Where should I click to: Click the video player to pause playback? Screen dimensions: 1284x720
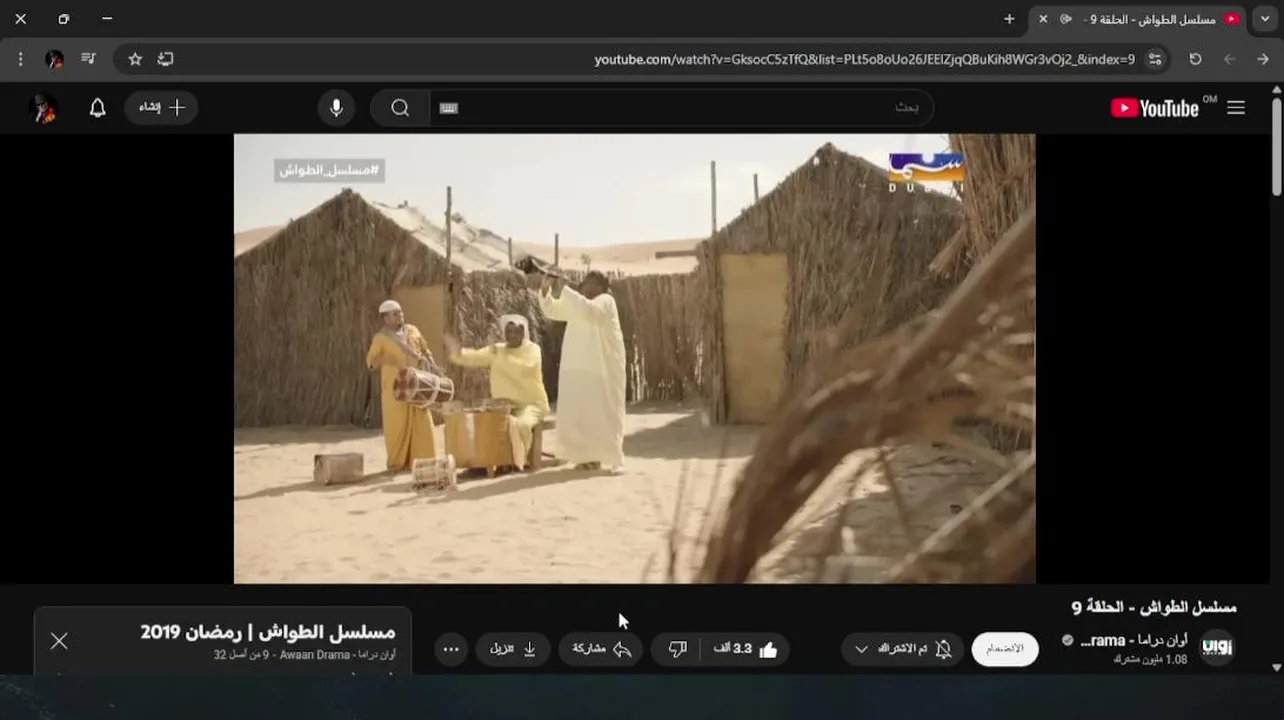634,358
